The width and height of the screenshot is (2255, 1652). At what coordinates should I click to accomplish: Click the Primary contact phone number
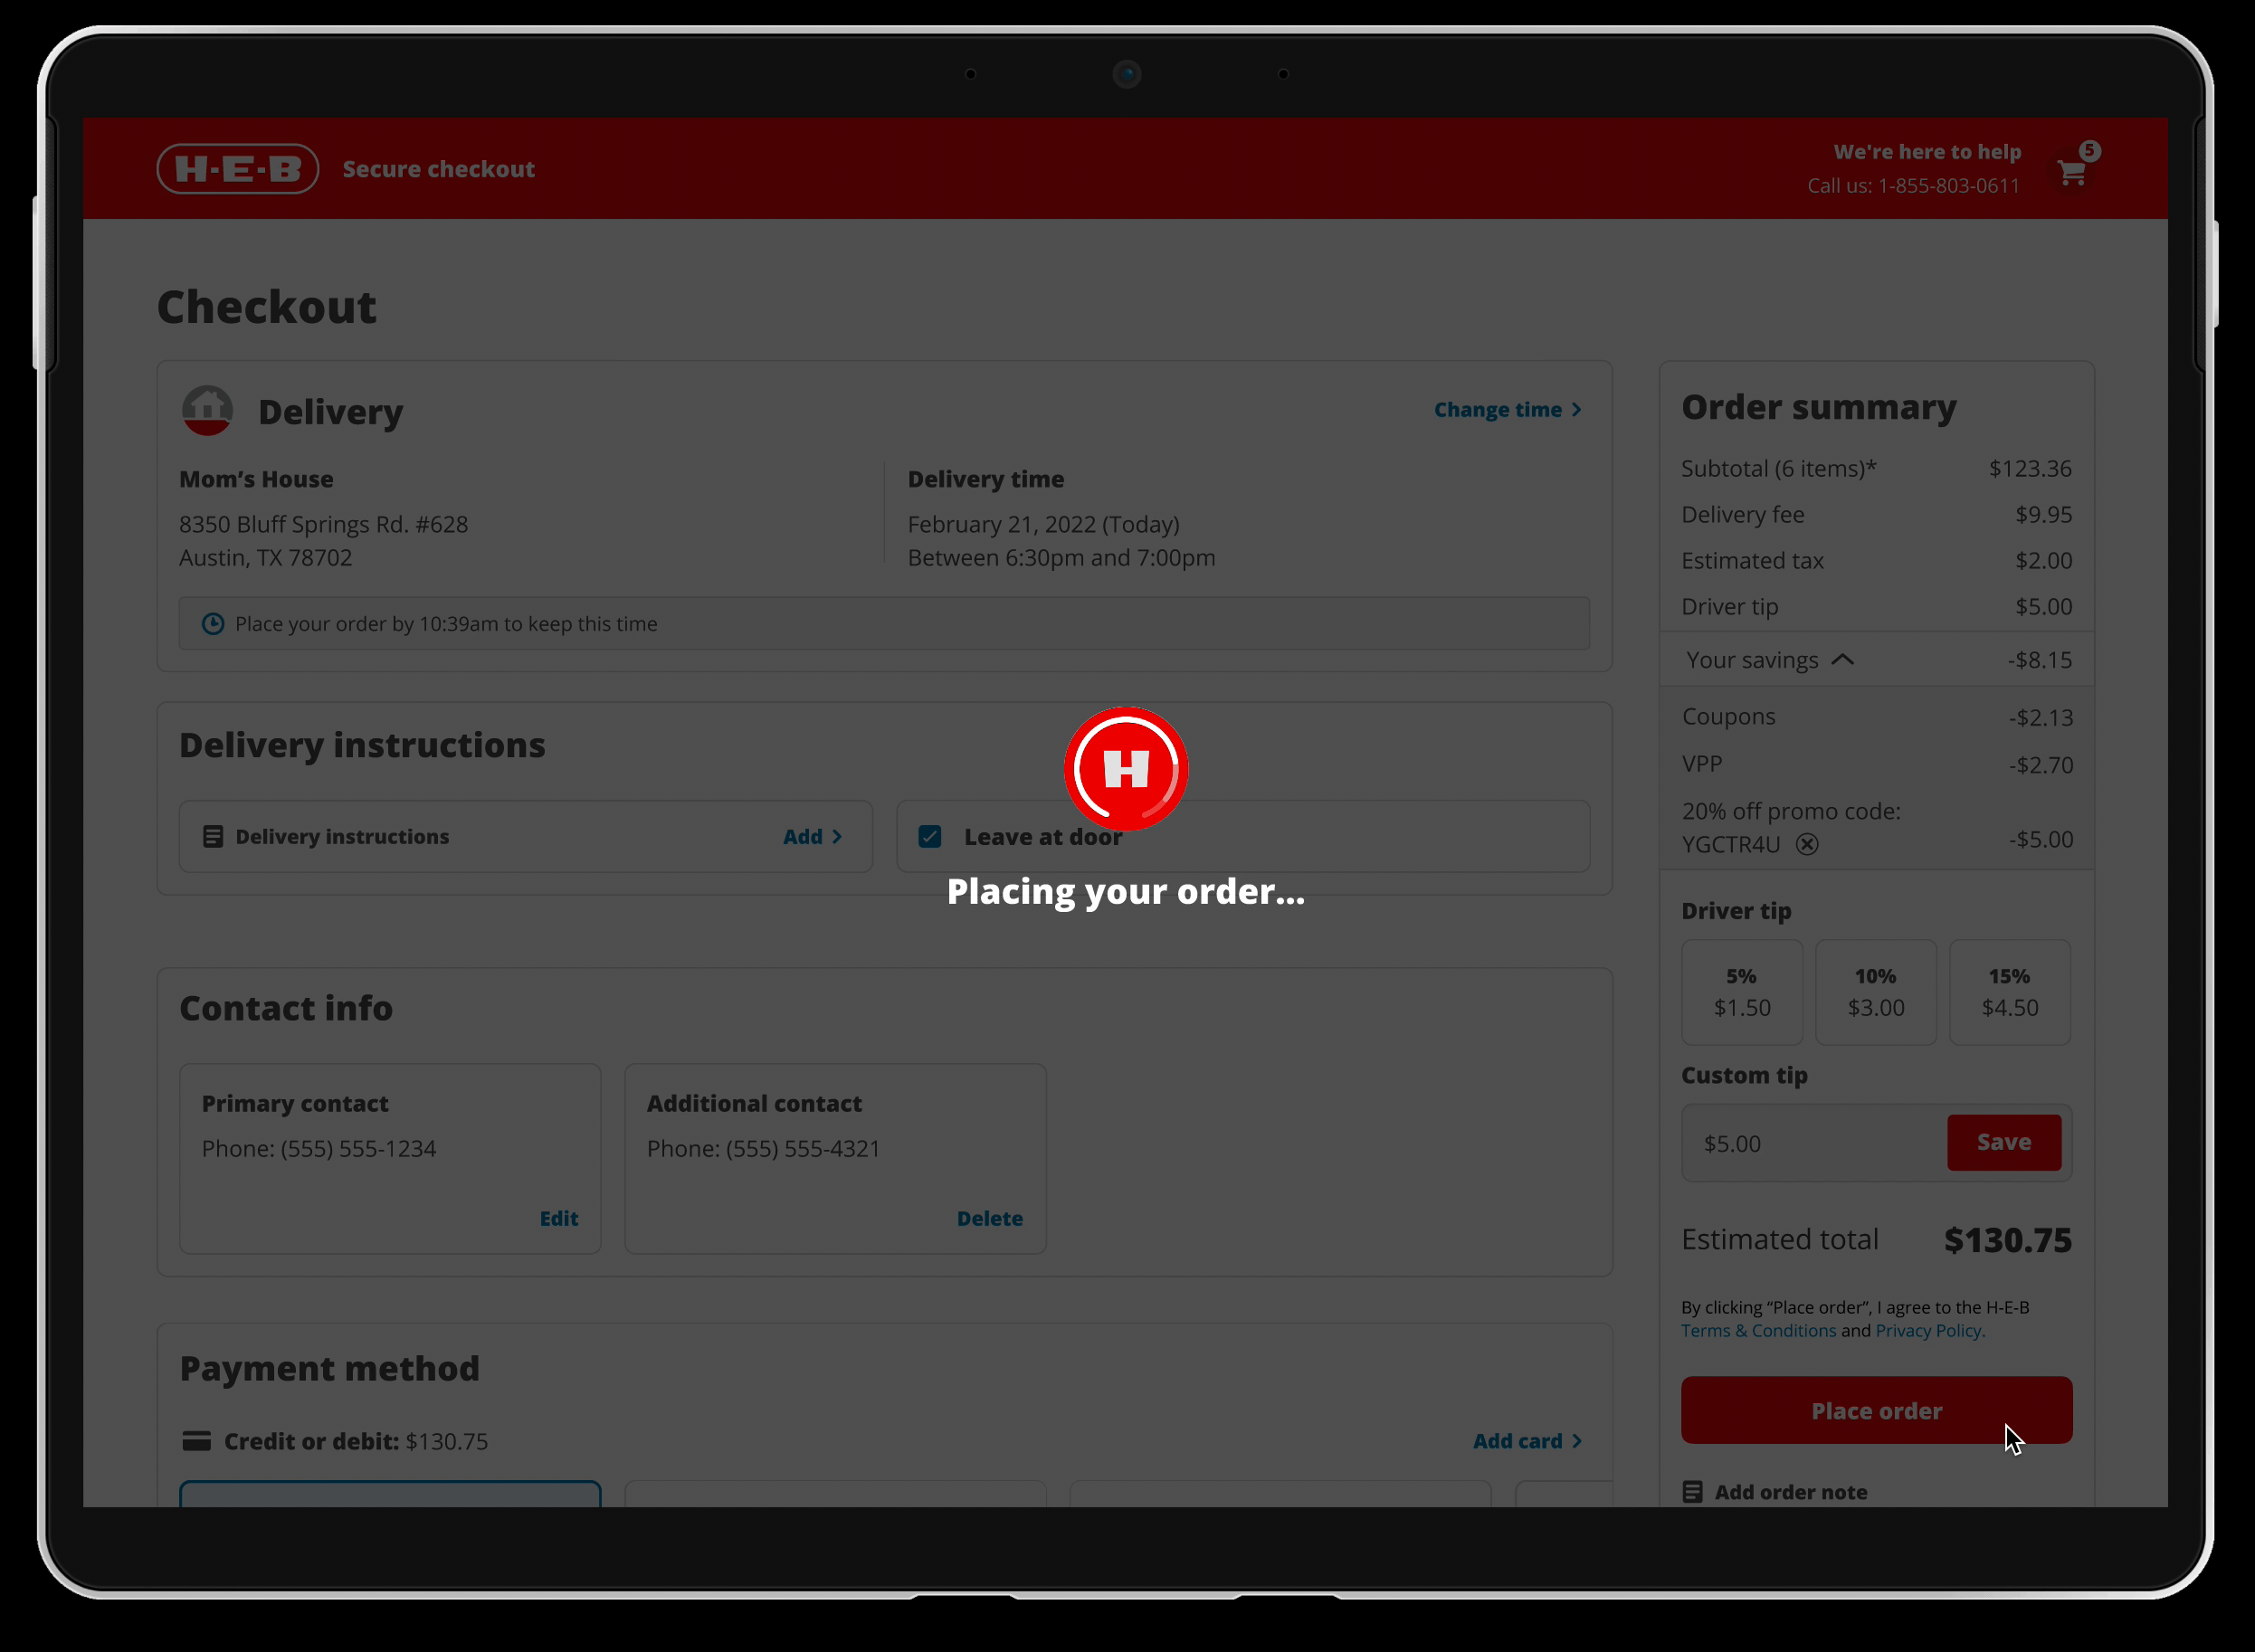(x=318, y=1148)
